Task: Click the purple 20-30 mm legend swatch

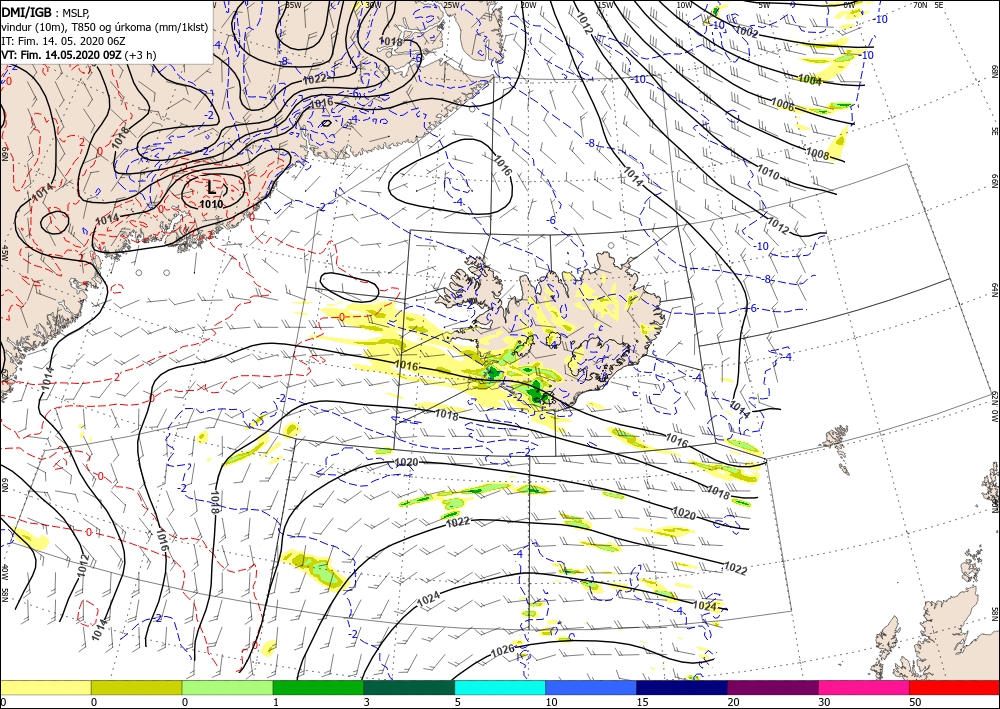Action: pyautogui.click(x=773, y=687)
